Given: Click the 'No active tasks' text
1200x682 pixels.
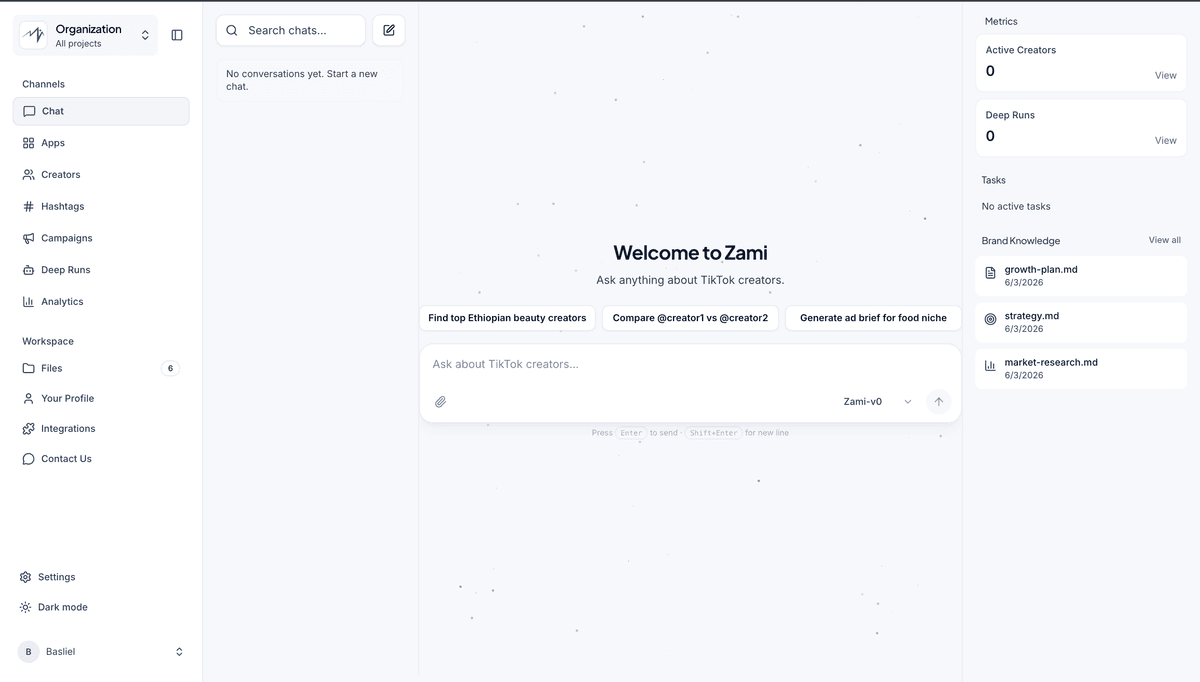Looking at the screenshot, I should (x=1016, y=206).
